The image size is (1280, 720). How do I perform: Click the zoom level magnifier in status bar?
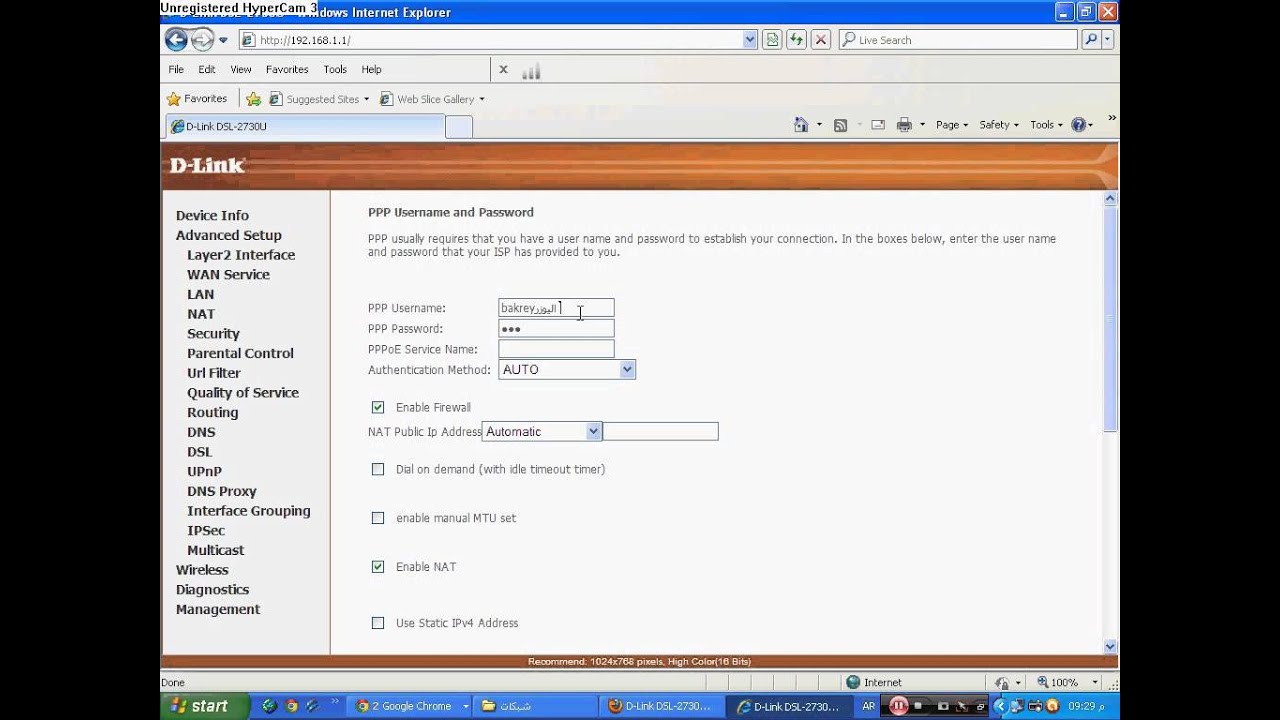[1044, 682]
